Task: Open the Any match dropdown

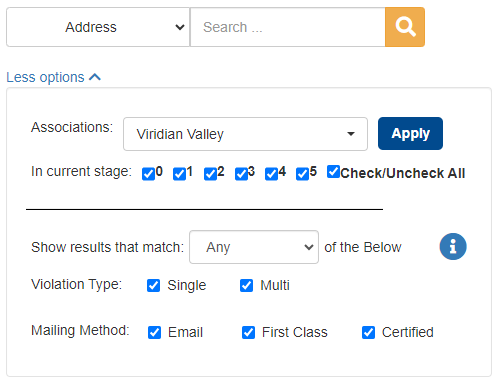Action: tap(254, 247)
